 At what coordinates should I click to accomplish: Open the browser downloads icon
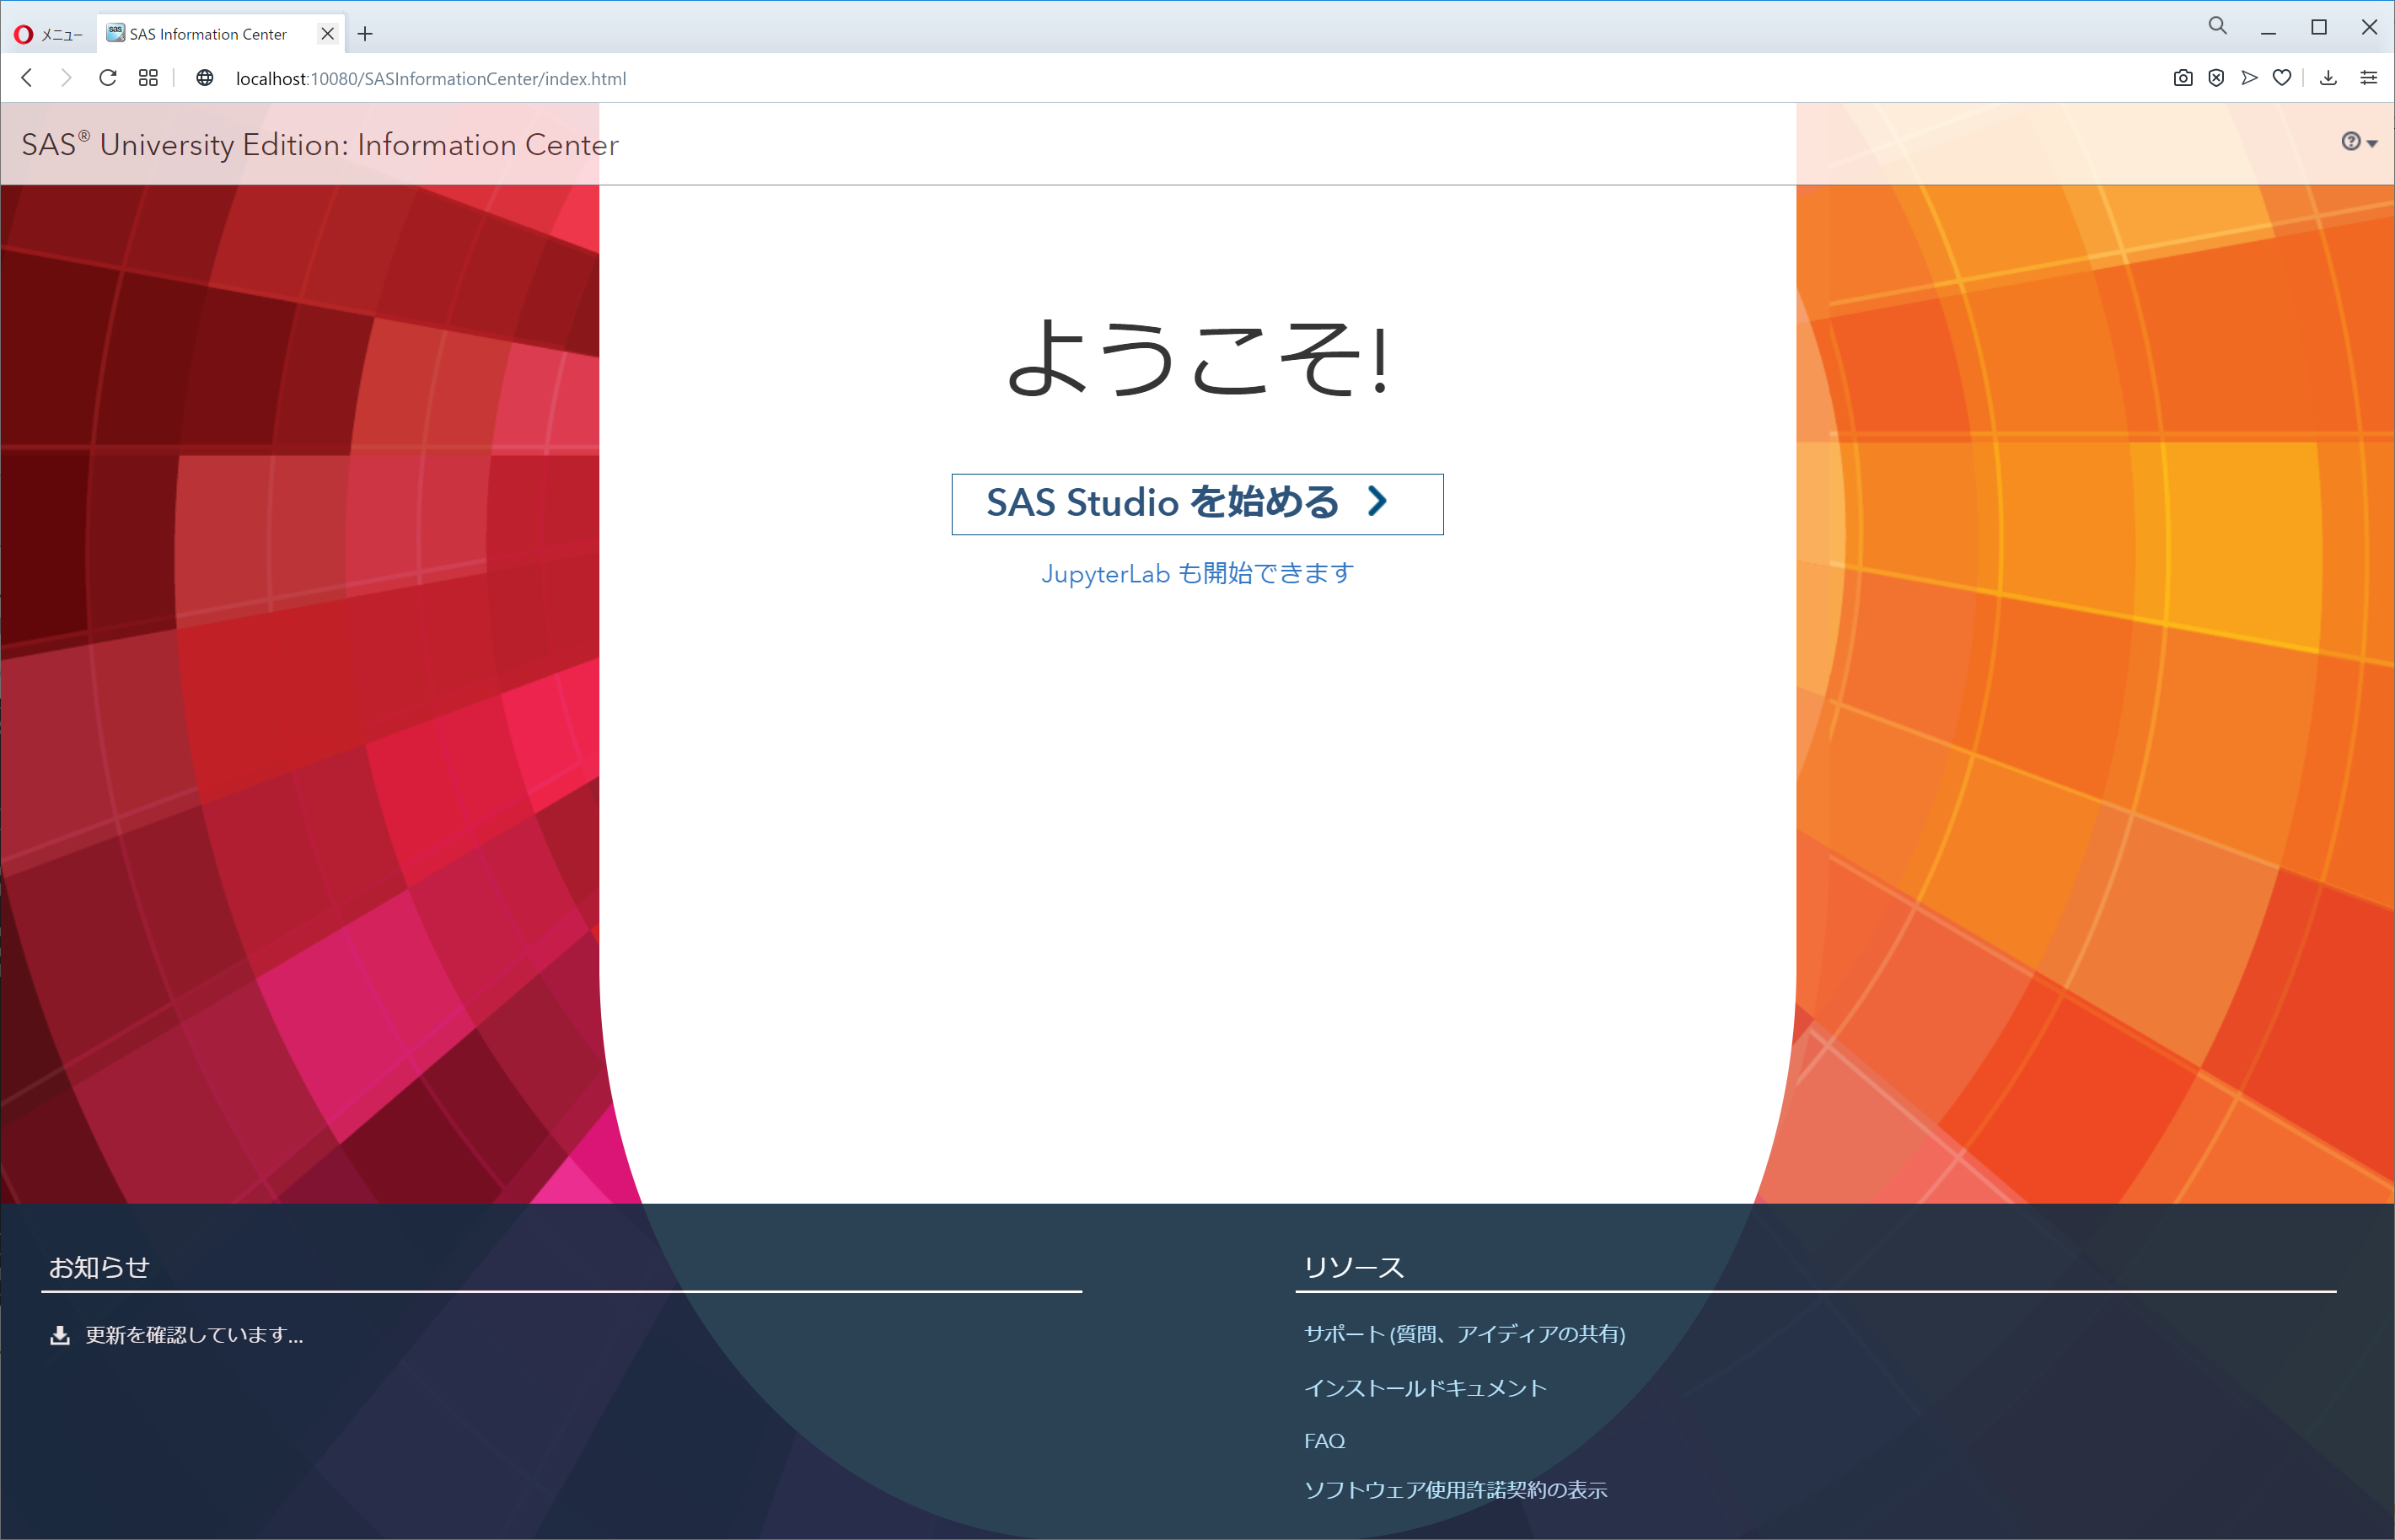coord(2328,78)
